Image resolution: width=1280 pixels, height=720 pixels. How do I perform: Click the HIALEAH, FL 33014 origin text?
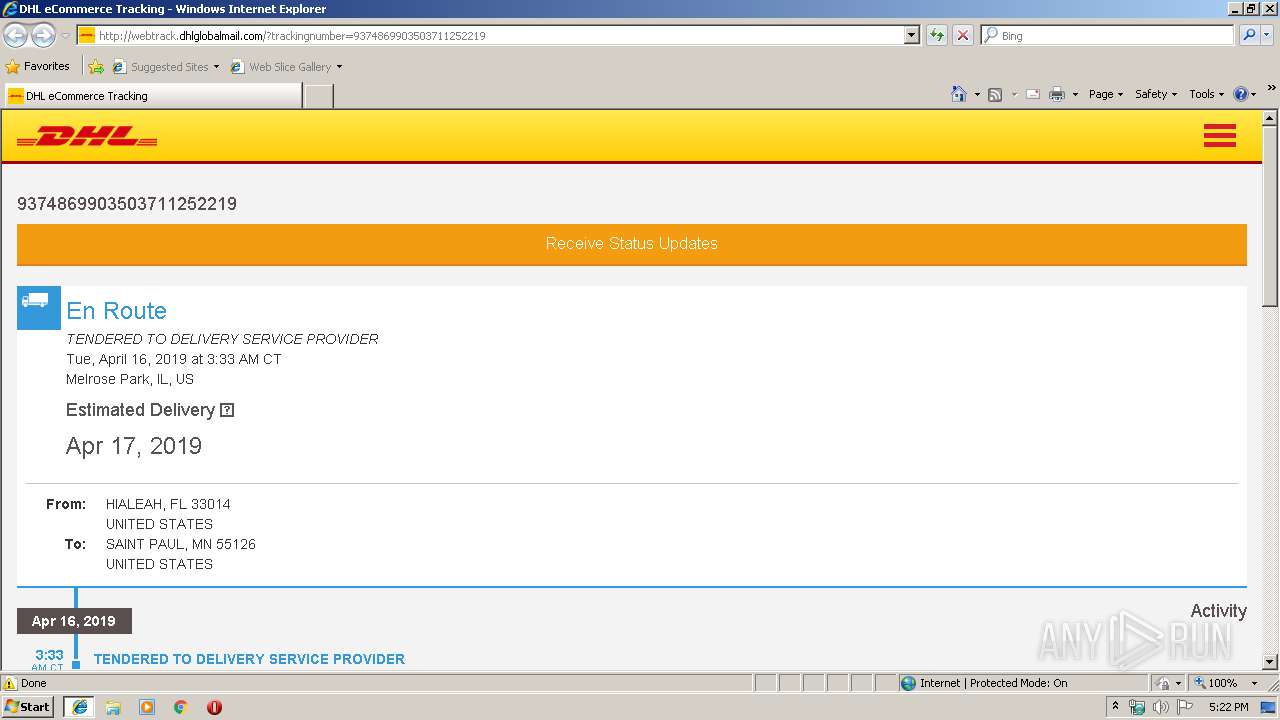168,504
